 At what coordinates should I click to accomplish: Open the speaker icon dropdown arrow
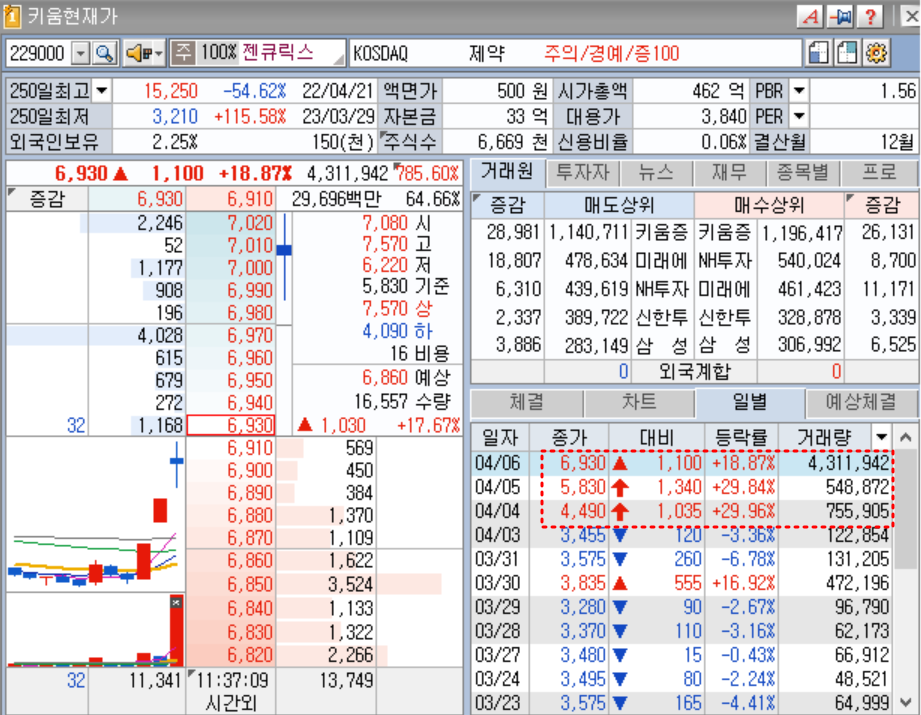click(x=159, y=53)
